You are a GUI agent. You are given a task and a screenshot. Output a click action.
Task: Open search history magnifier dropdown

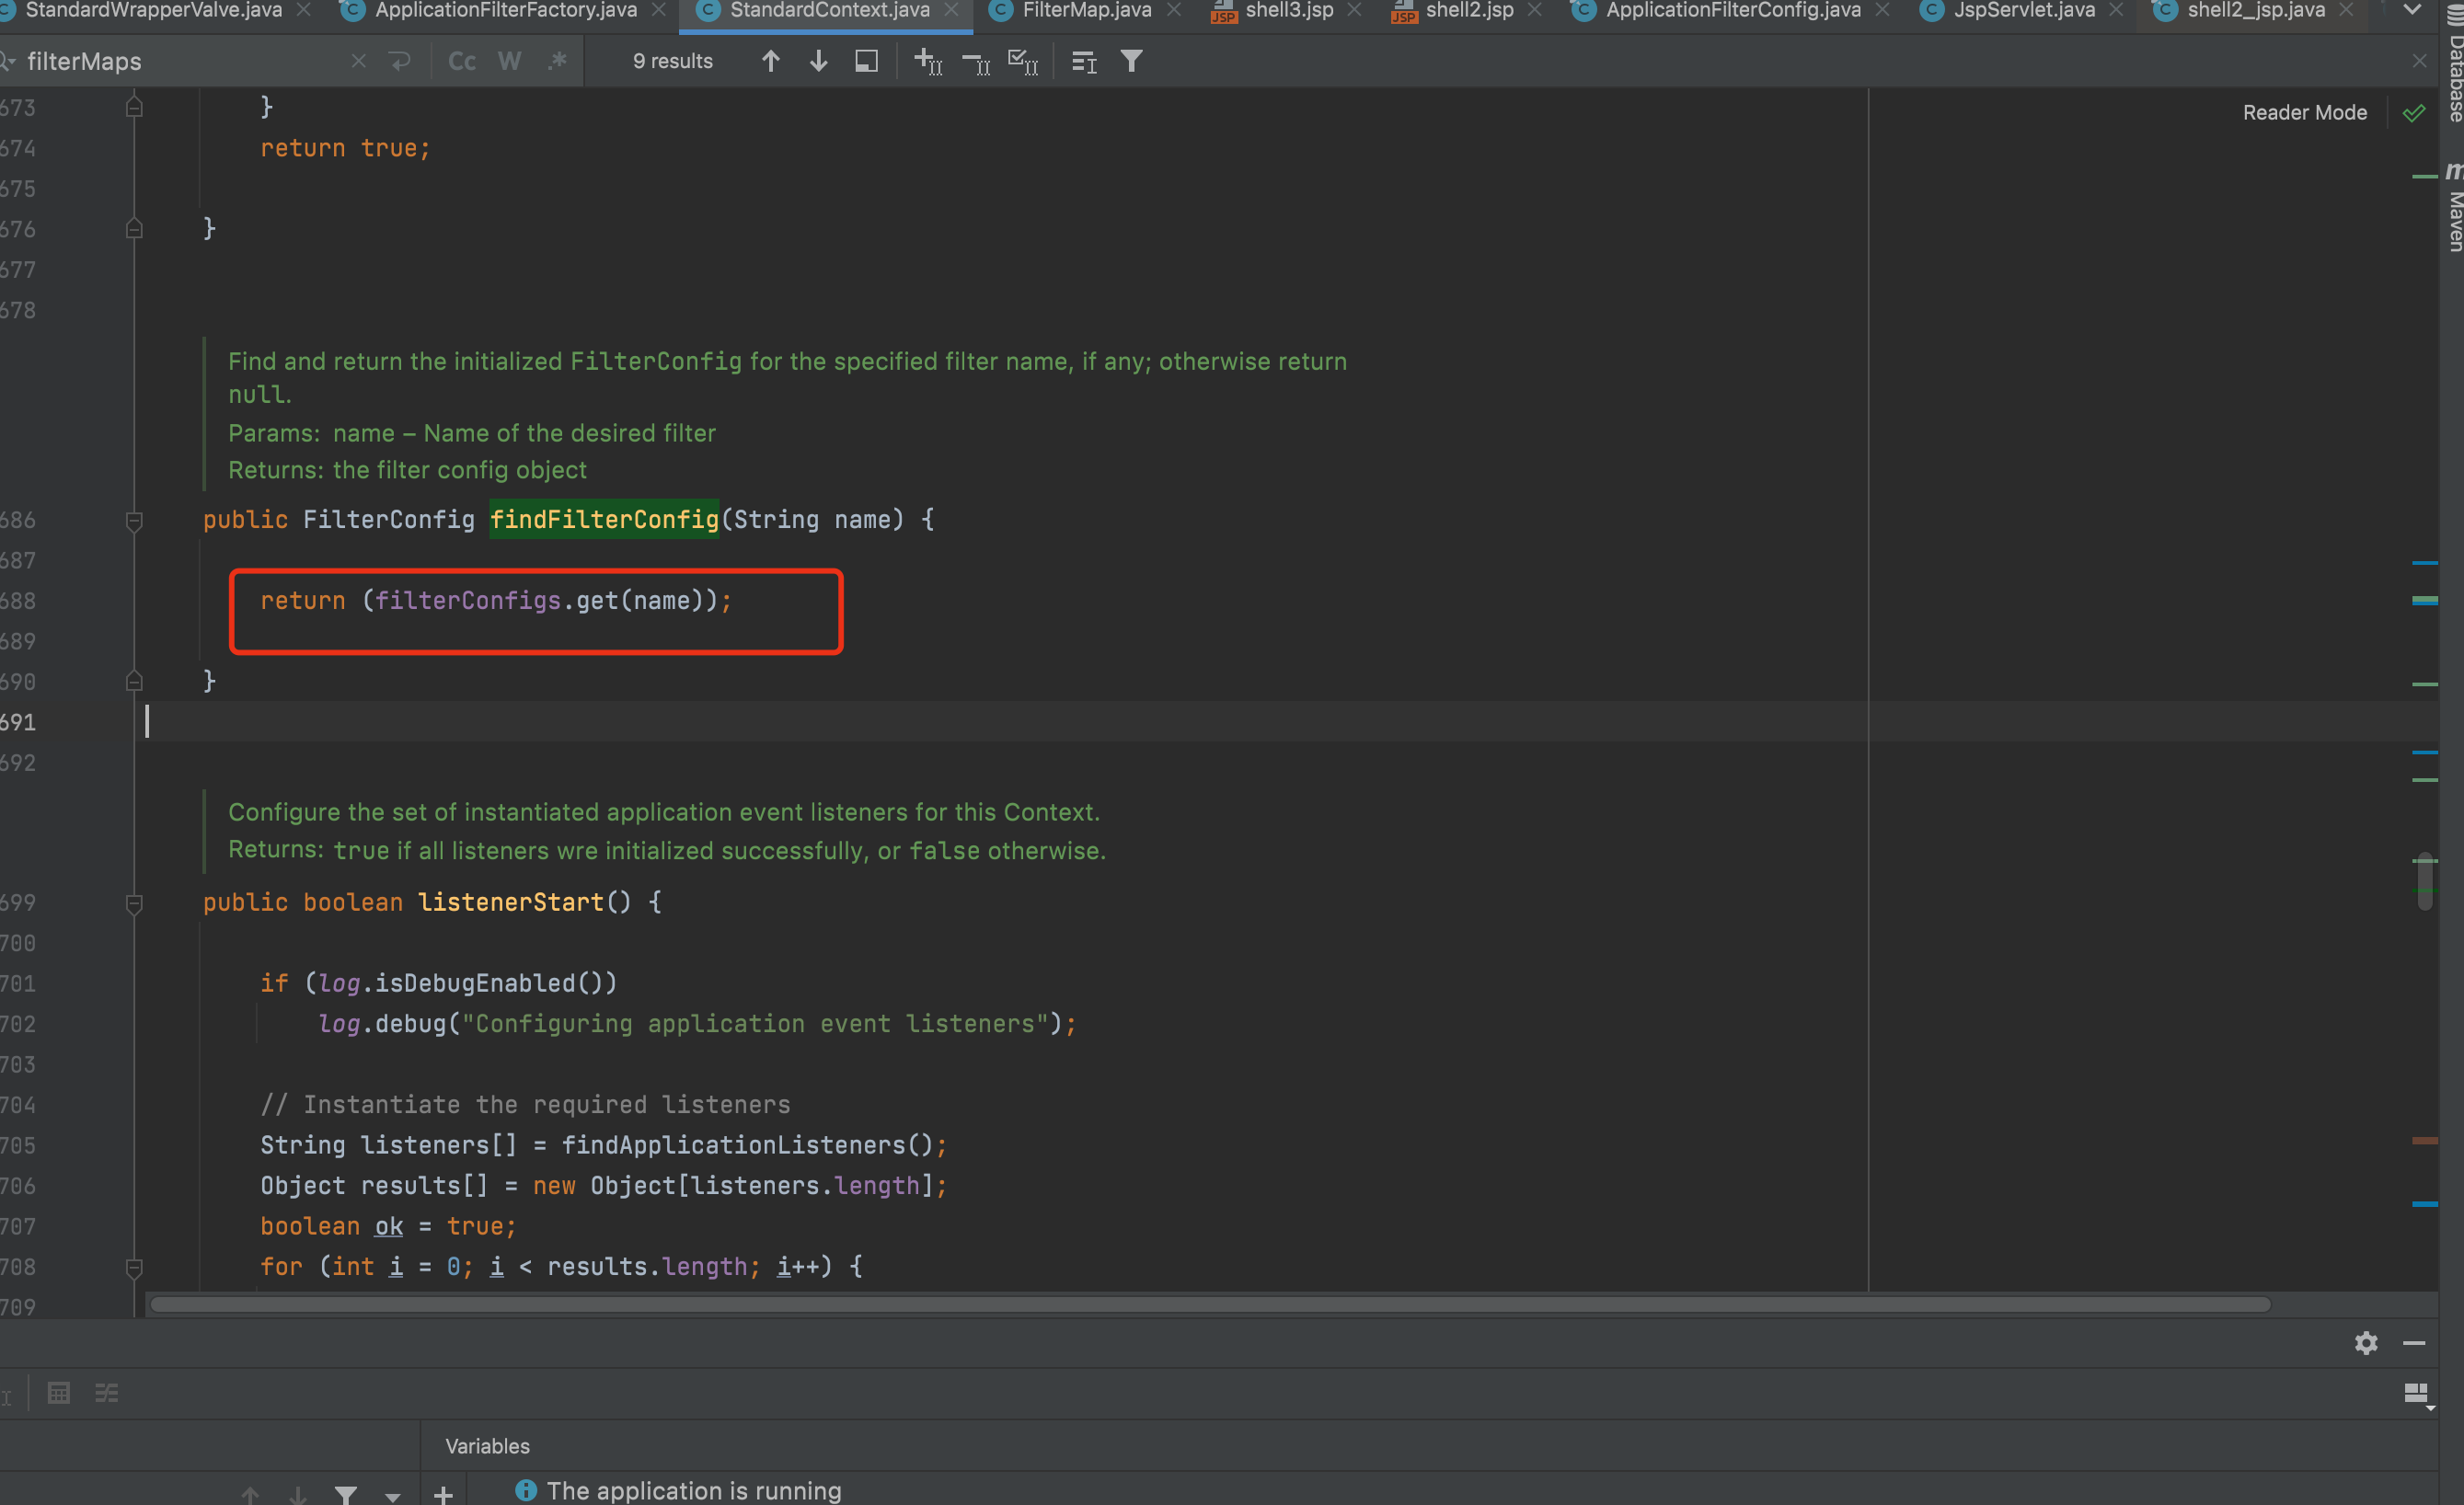pos(8,62)
